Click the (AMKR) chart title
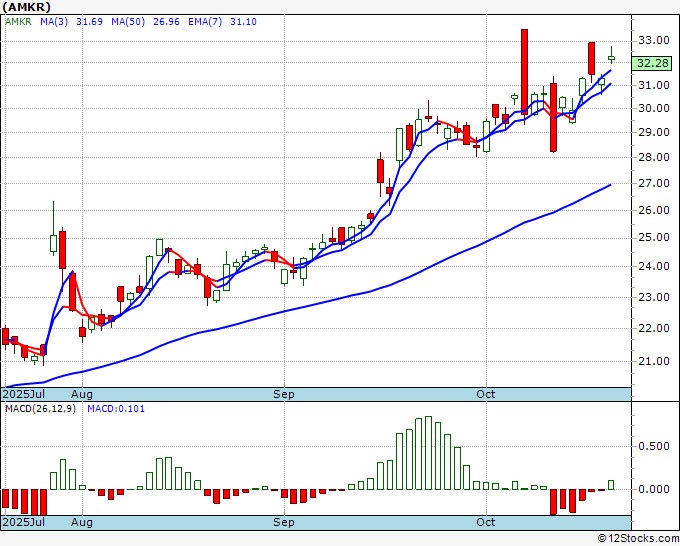680x546 pixels. click(x=26, y=7)
